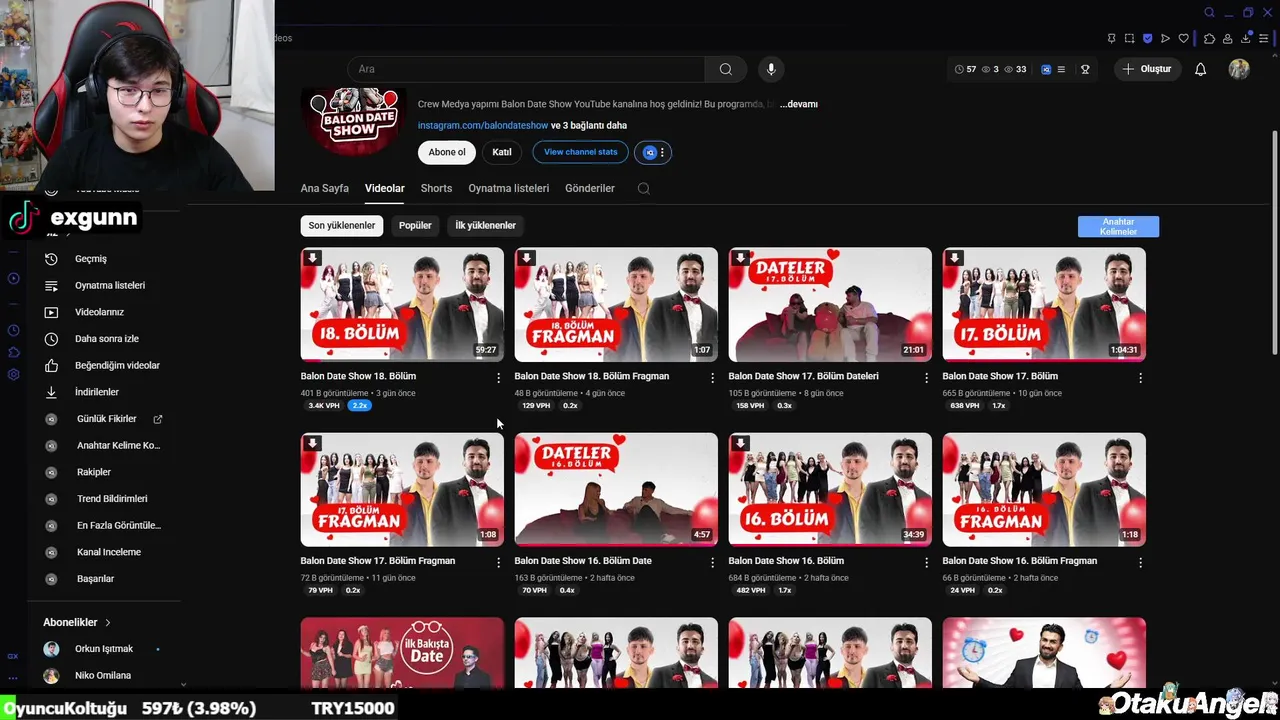Click Oluştur create button
Image resolution: width=1280 pixels, height=720 pixels.
[1146, 69]
